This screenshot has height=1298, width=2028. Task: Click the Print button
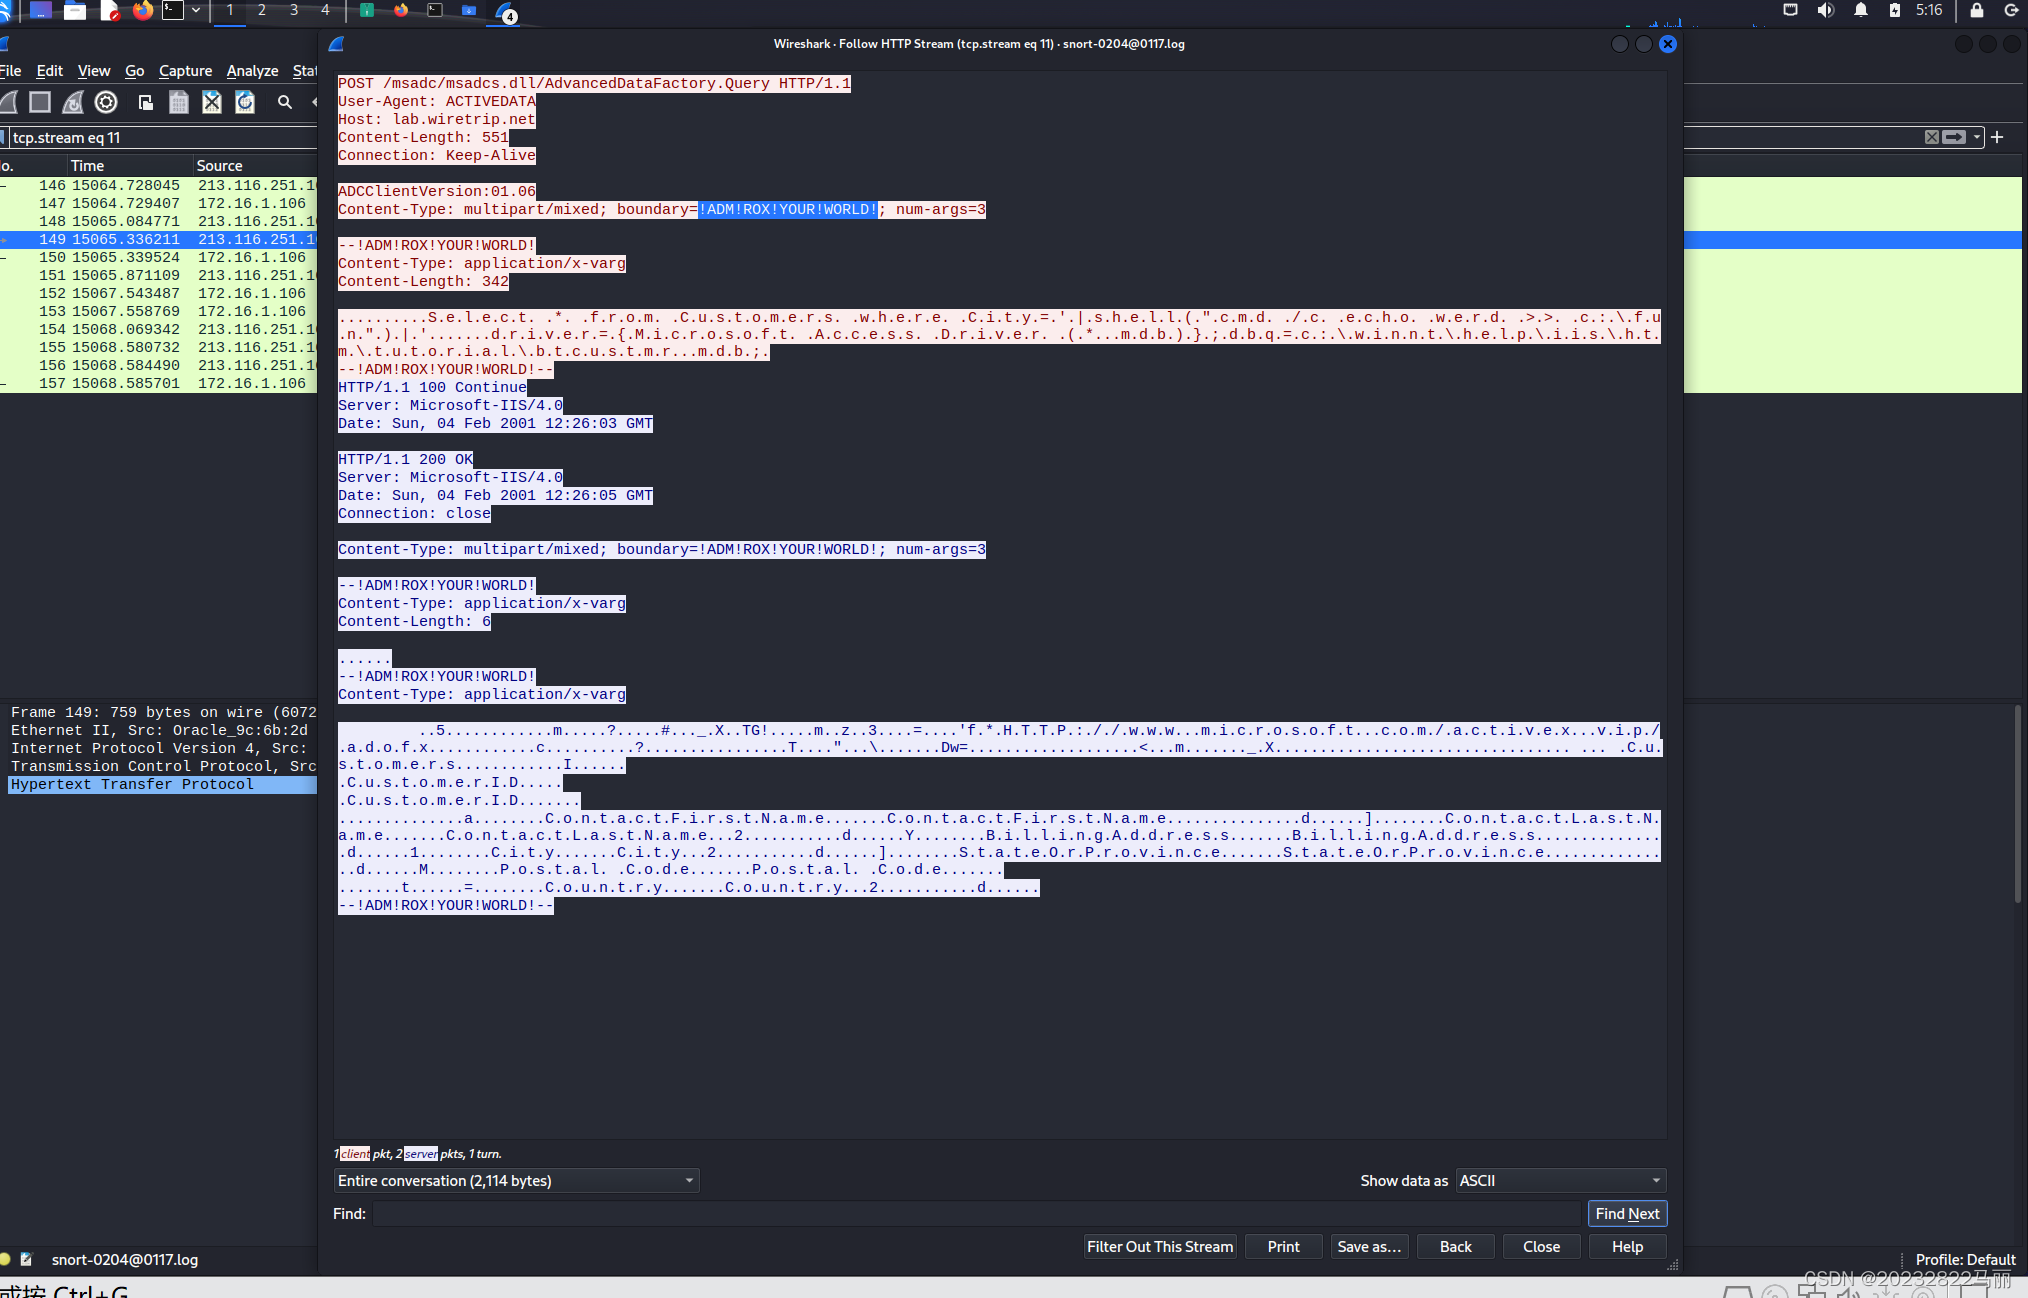1283,1246
